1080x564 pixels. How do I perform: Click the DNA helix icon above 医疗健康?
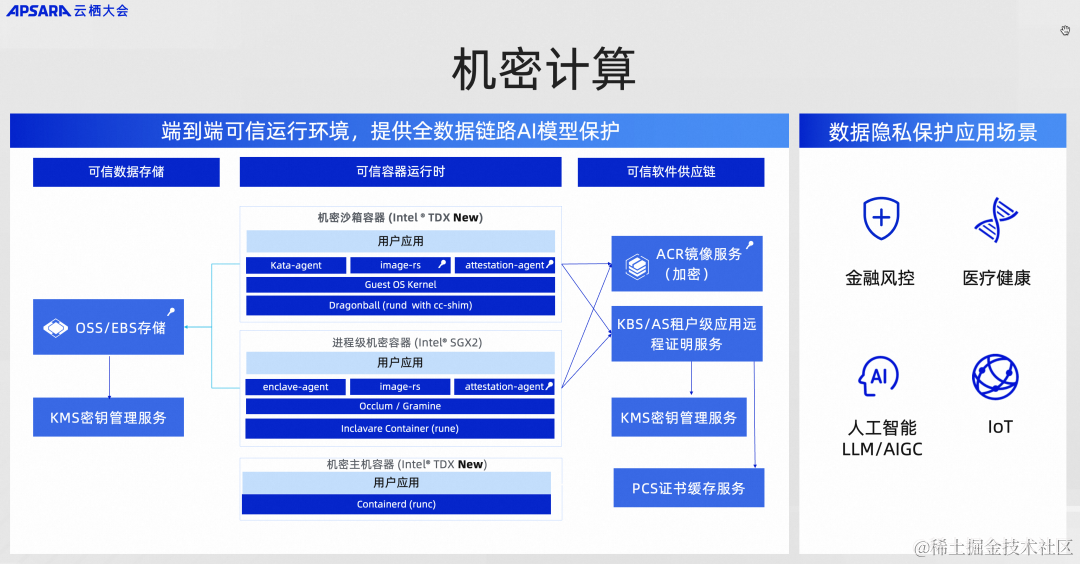(x=996, y=220)
